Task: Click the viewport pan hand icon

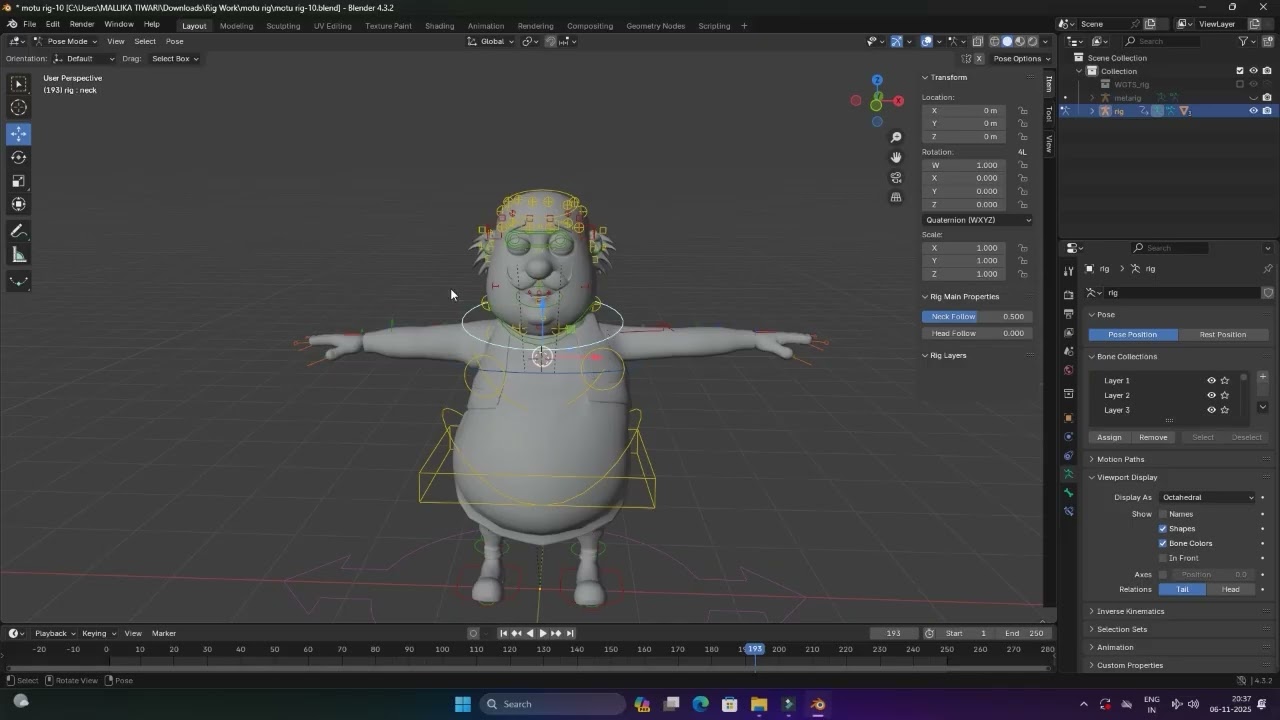Action: [896, 157]
